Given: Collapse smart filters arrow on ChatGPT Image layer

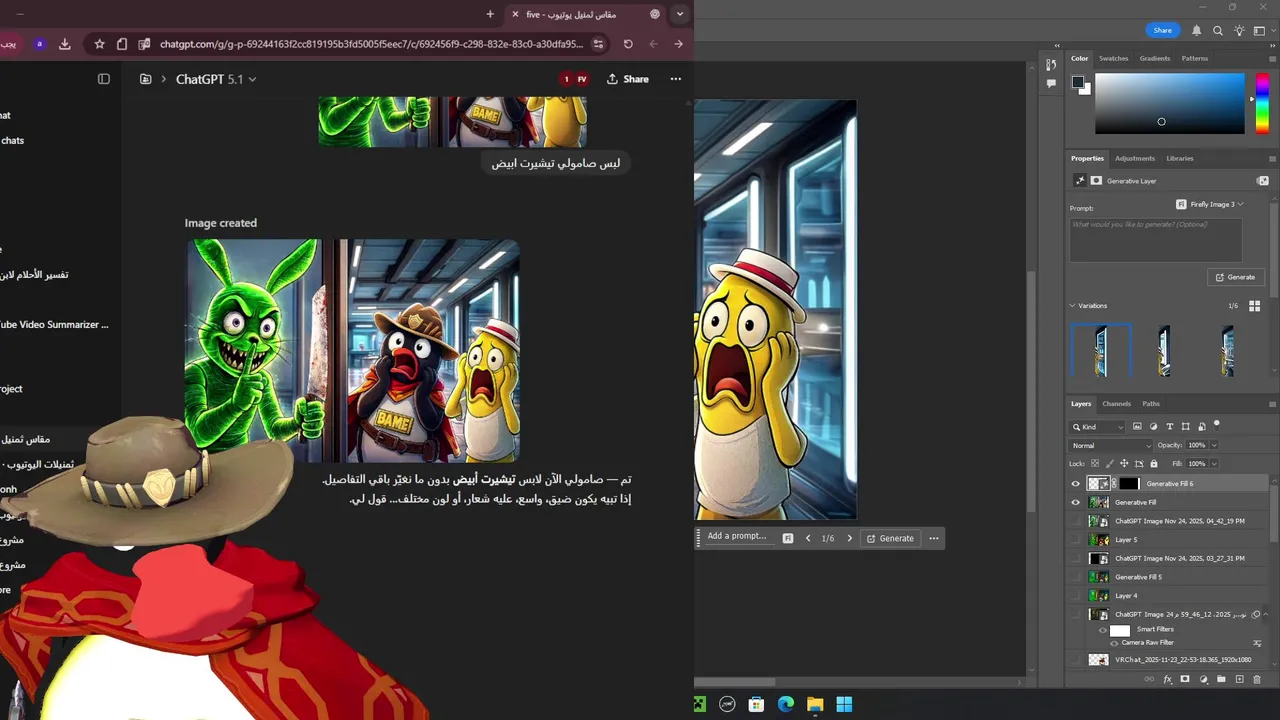Looking at the screenshot, I should [x=1265, y=615].
